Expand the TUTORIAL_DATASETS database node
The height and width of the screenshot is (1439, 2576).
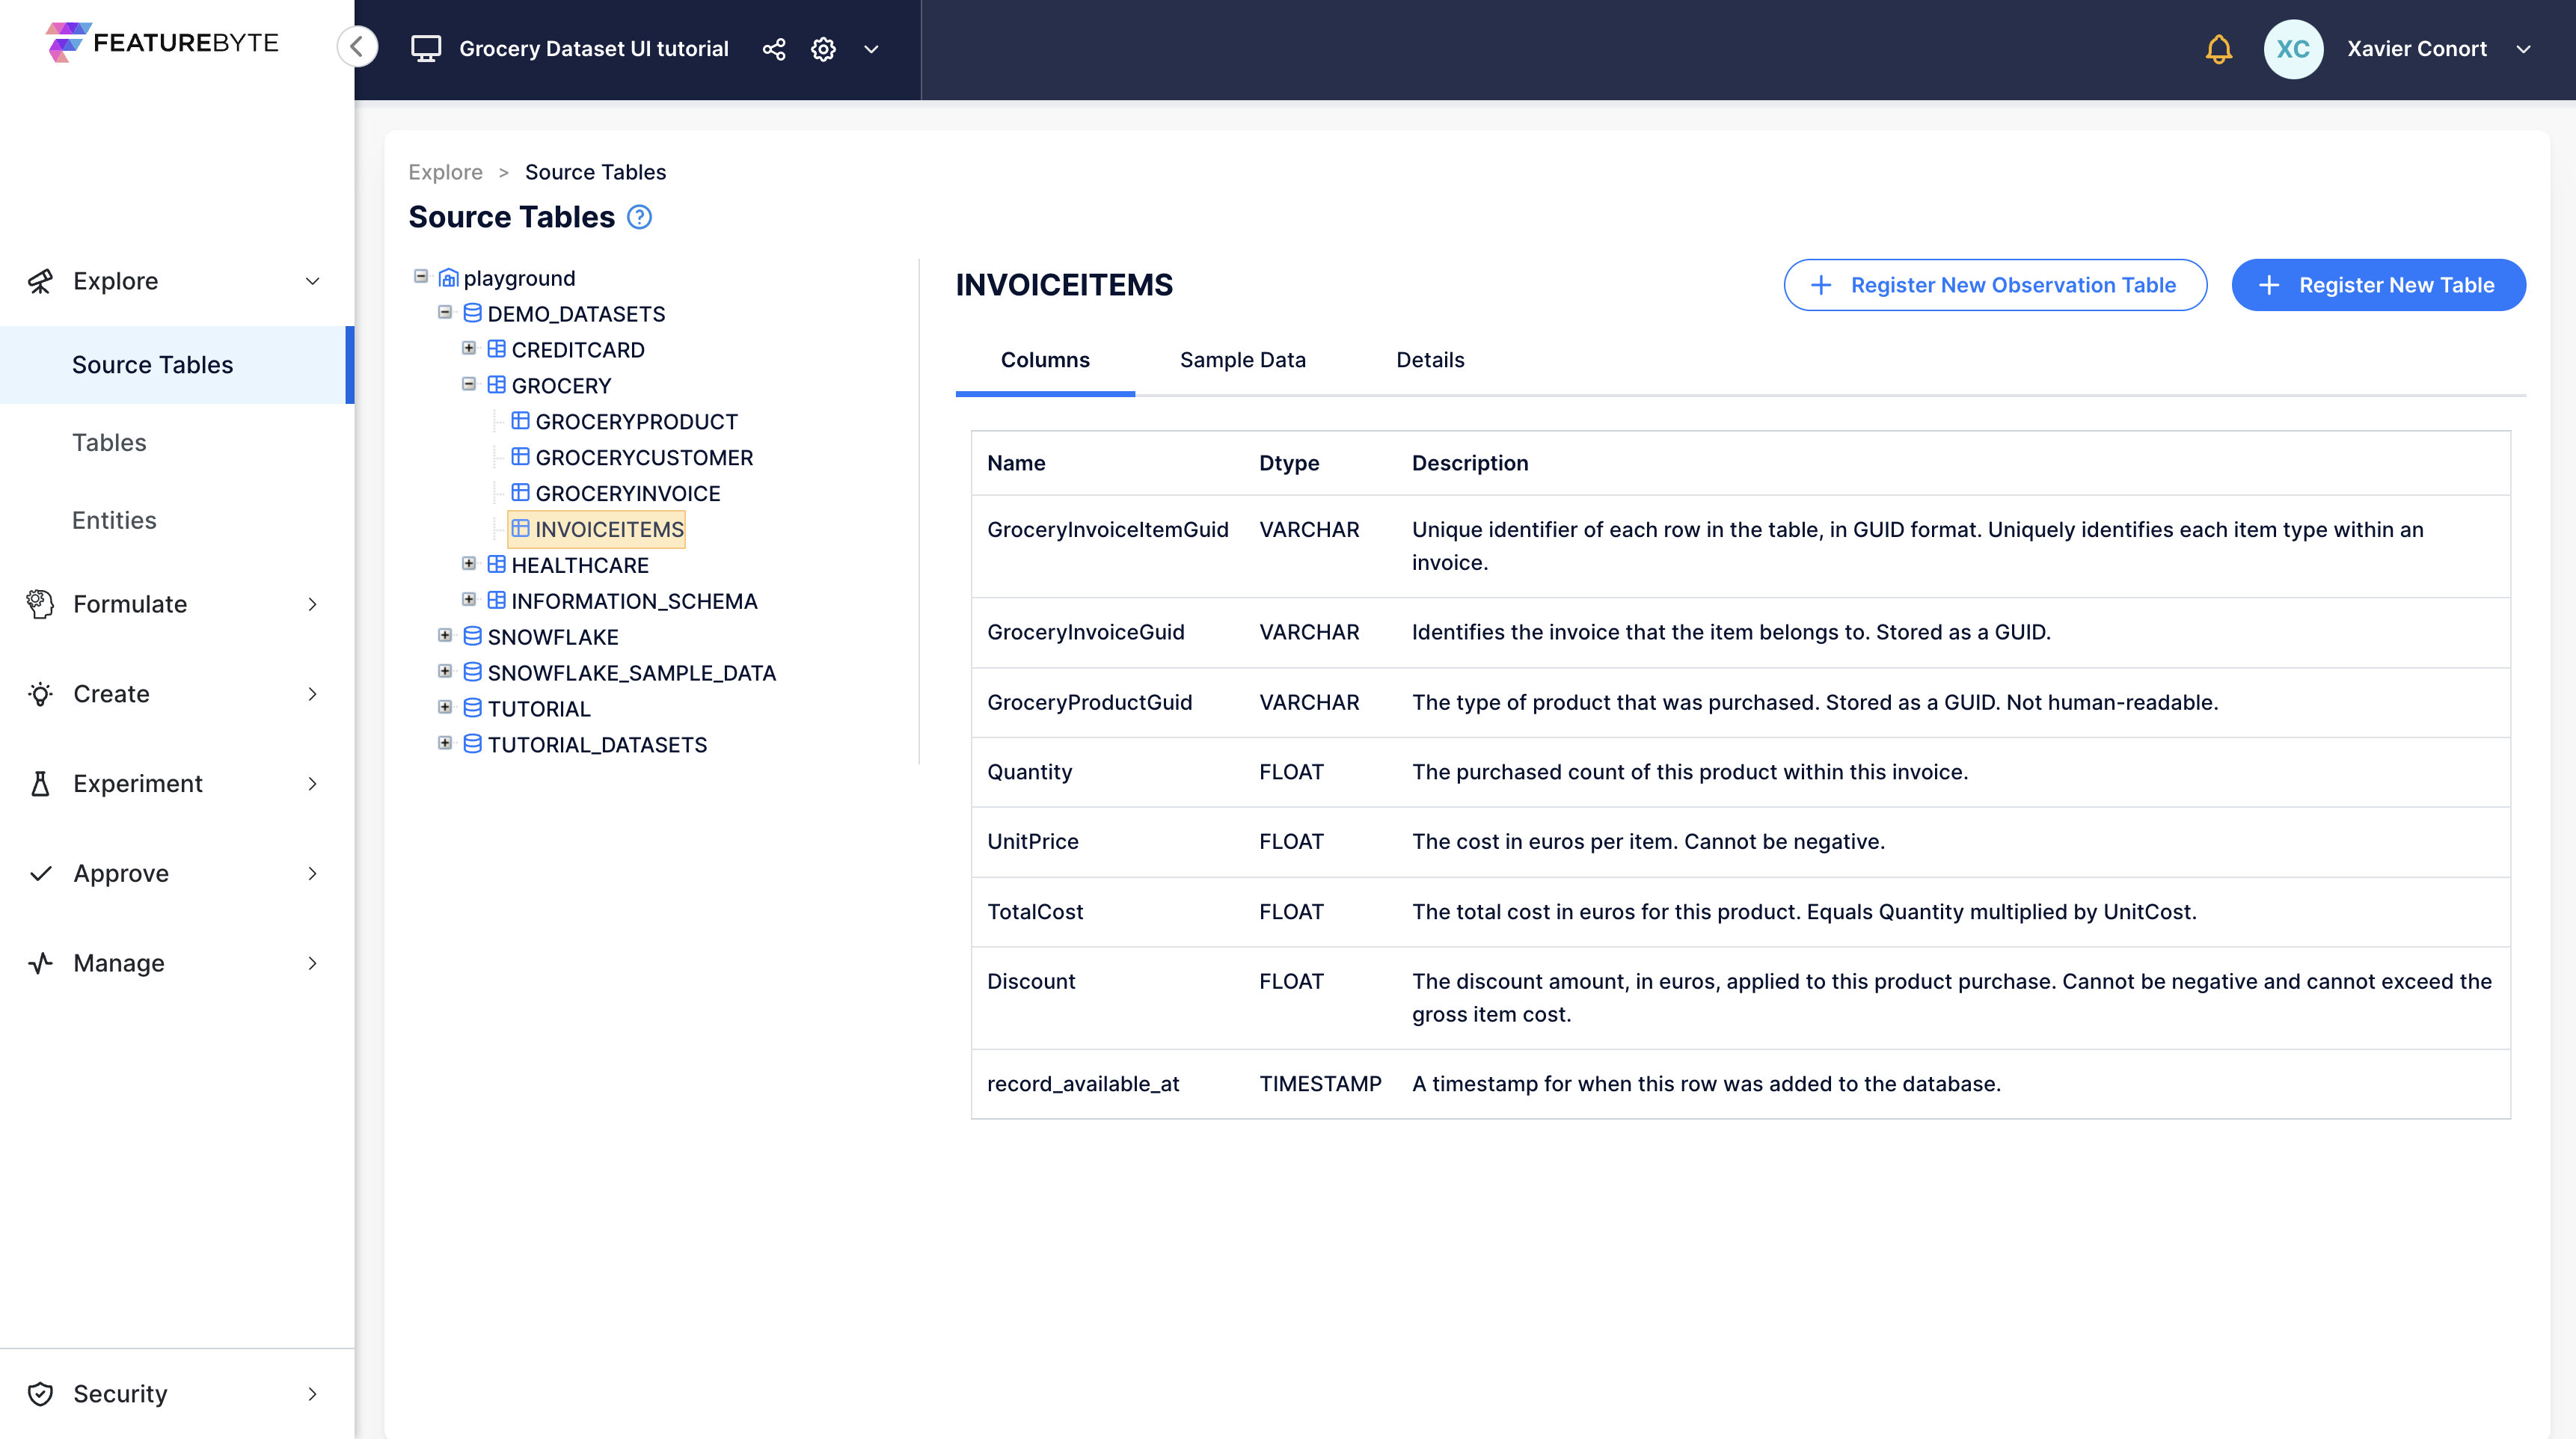coord(445,743)
